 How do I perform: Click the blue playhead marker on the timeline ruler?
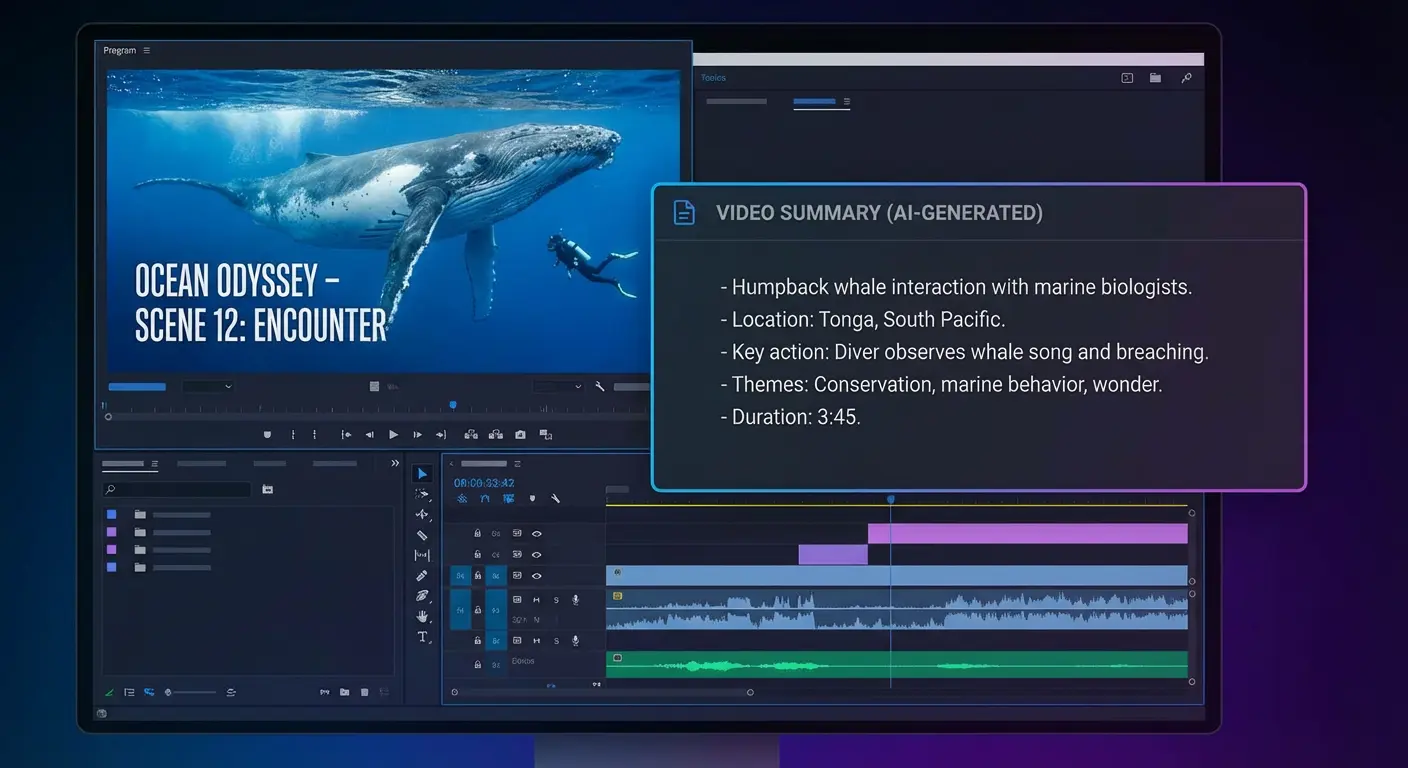point(890,499)
